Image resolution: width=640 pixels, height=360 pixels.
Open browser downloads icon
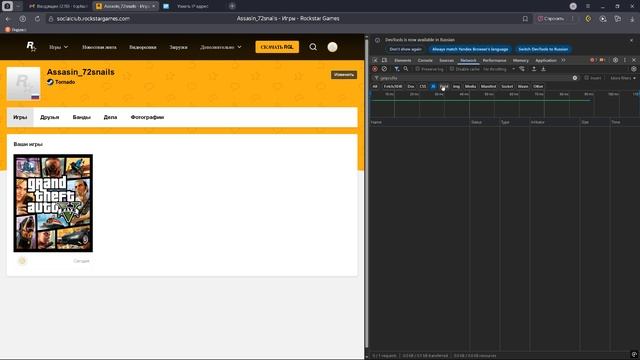tap(632, 19)
